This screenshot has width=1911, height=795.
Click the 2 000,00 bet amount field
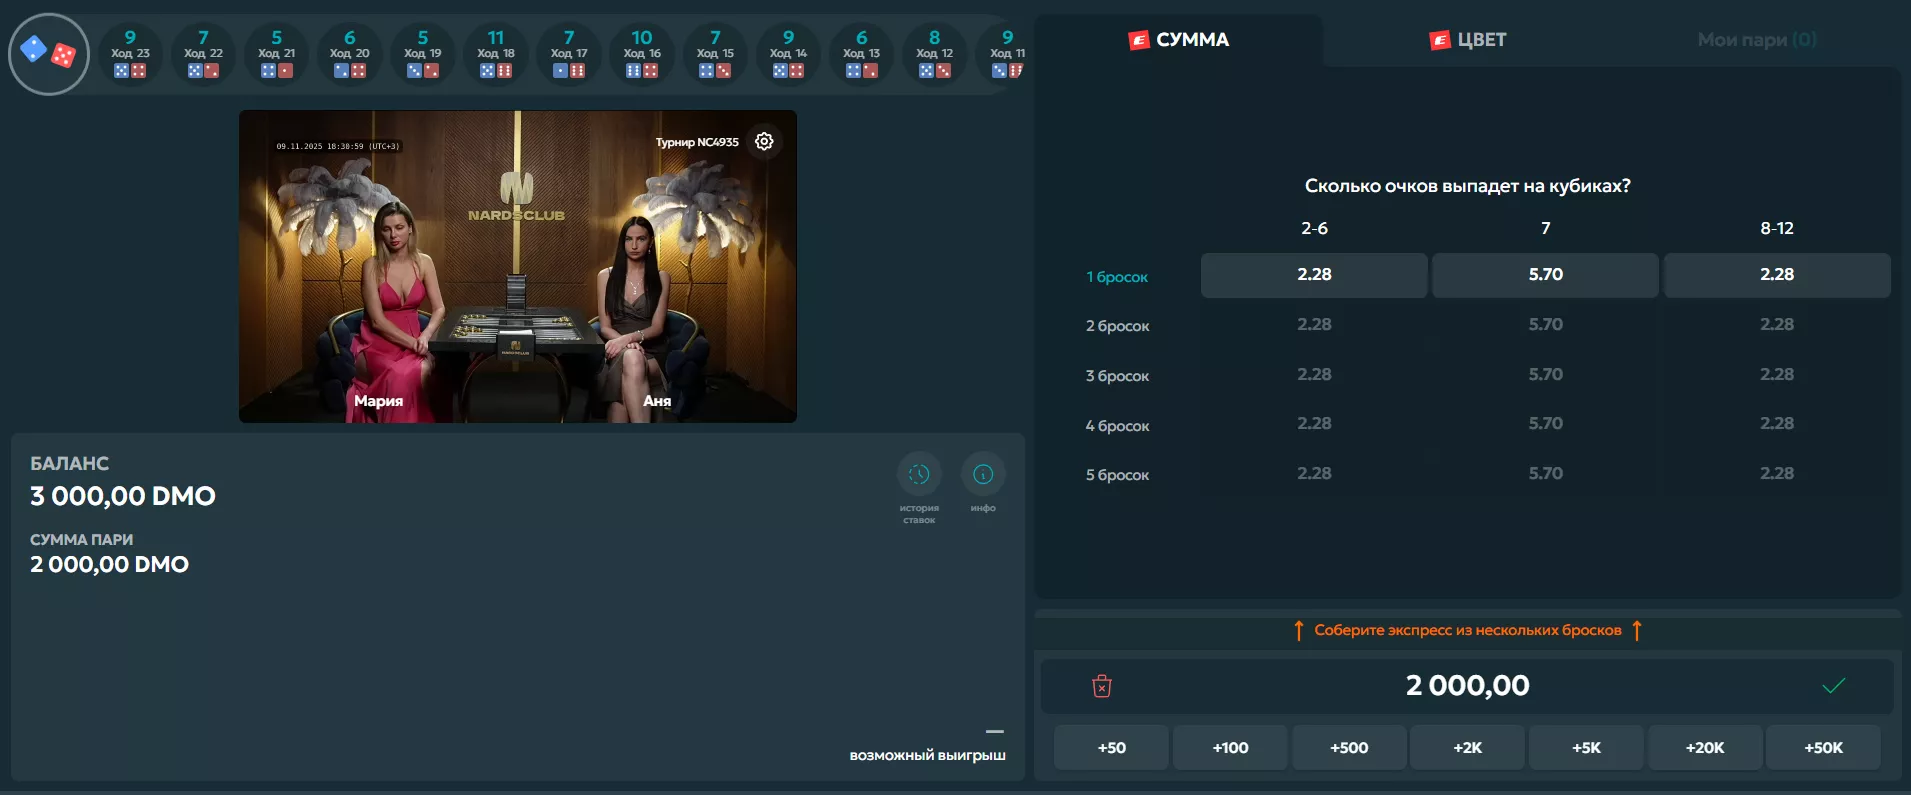[x=1467, y=686]
